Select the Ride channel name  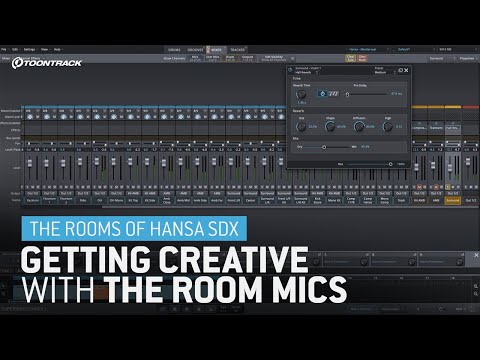83,200
